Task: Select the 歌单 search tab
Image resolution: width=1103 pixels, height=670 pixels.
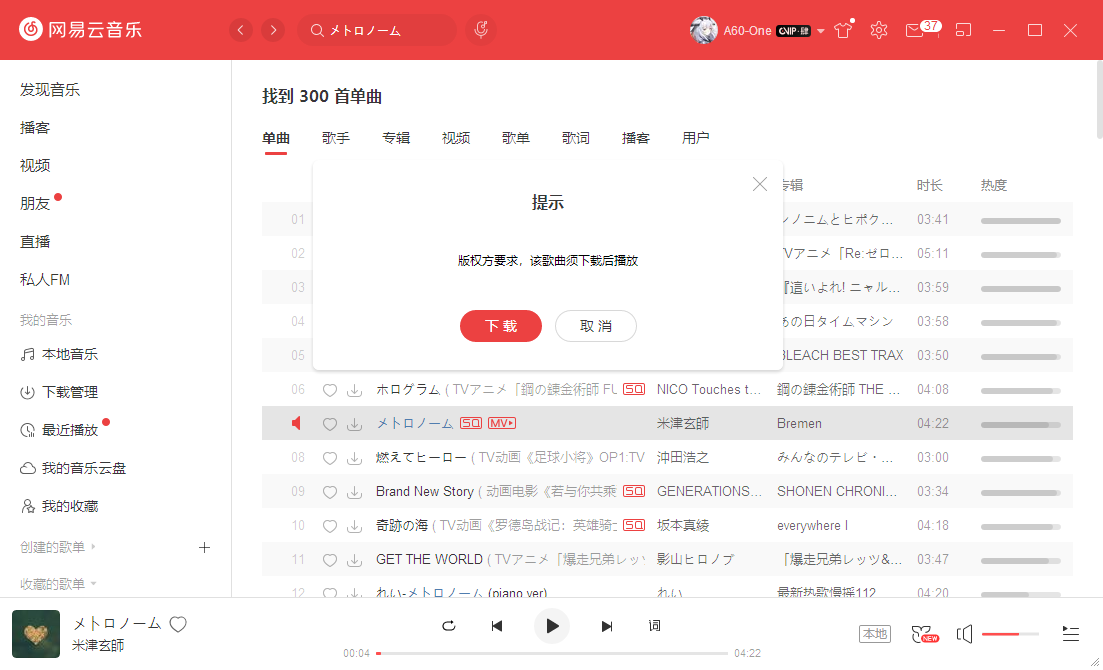Action: 516,138
